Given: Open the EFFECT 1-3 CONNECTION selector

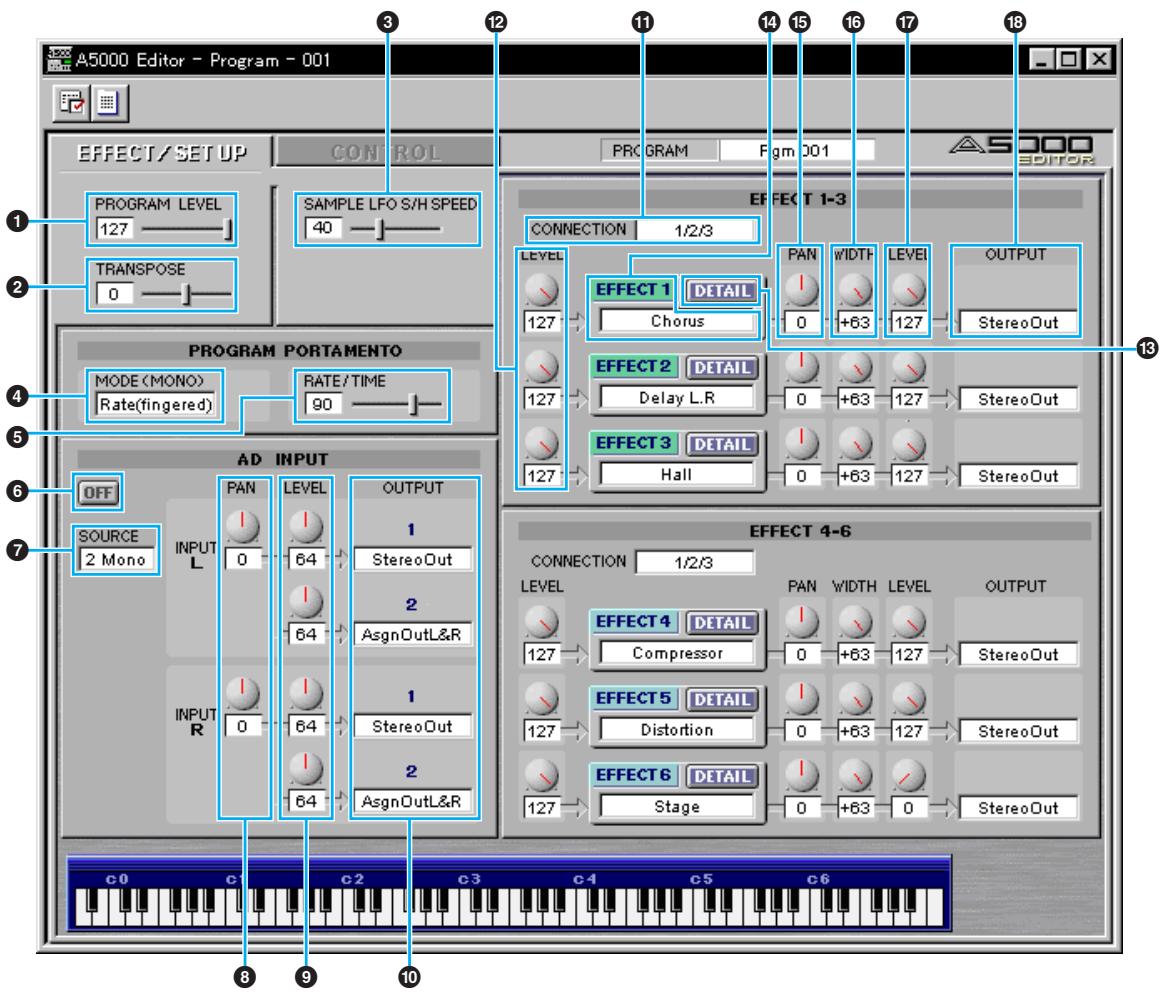Looking at the screenshot, I should tap(694, 230).
